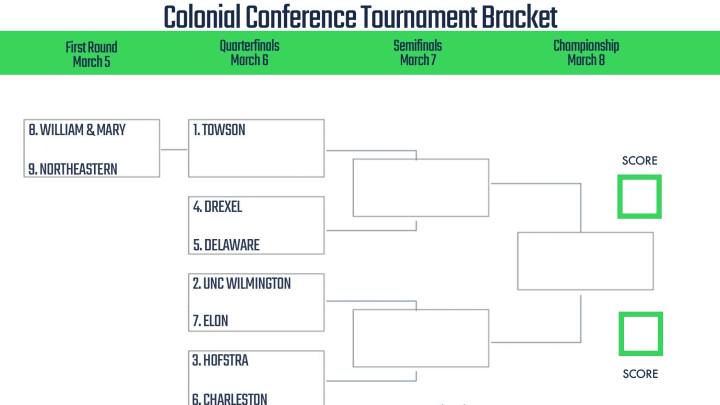The height and width of the screenshot is (405, 720).
Task: Click the Quarterfinals March 6 header
Action: [x=249, y=53]
